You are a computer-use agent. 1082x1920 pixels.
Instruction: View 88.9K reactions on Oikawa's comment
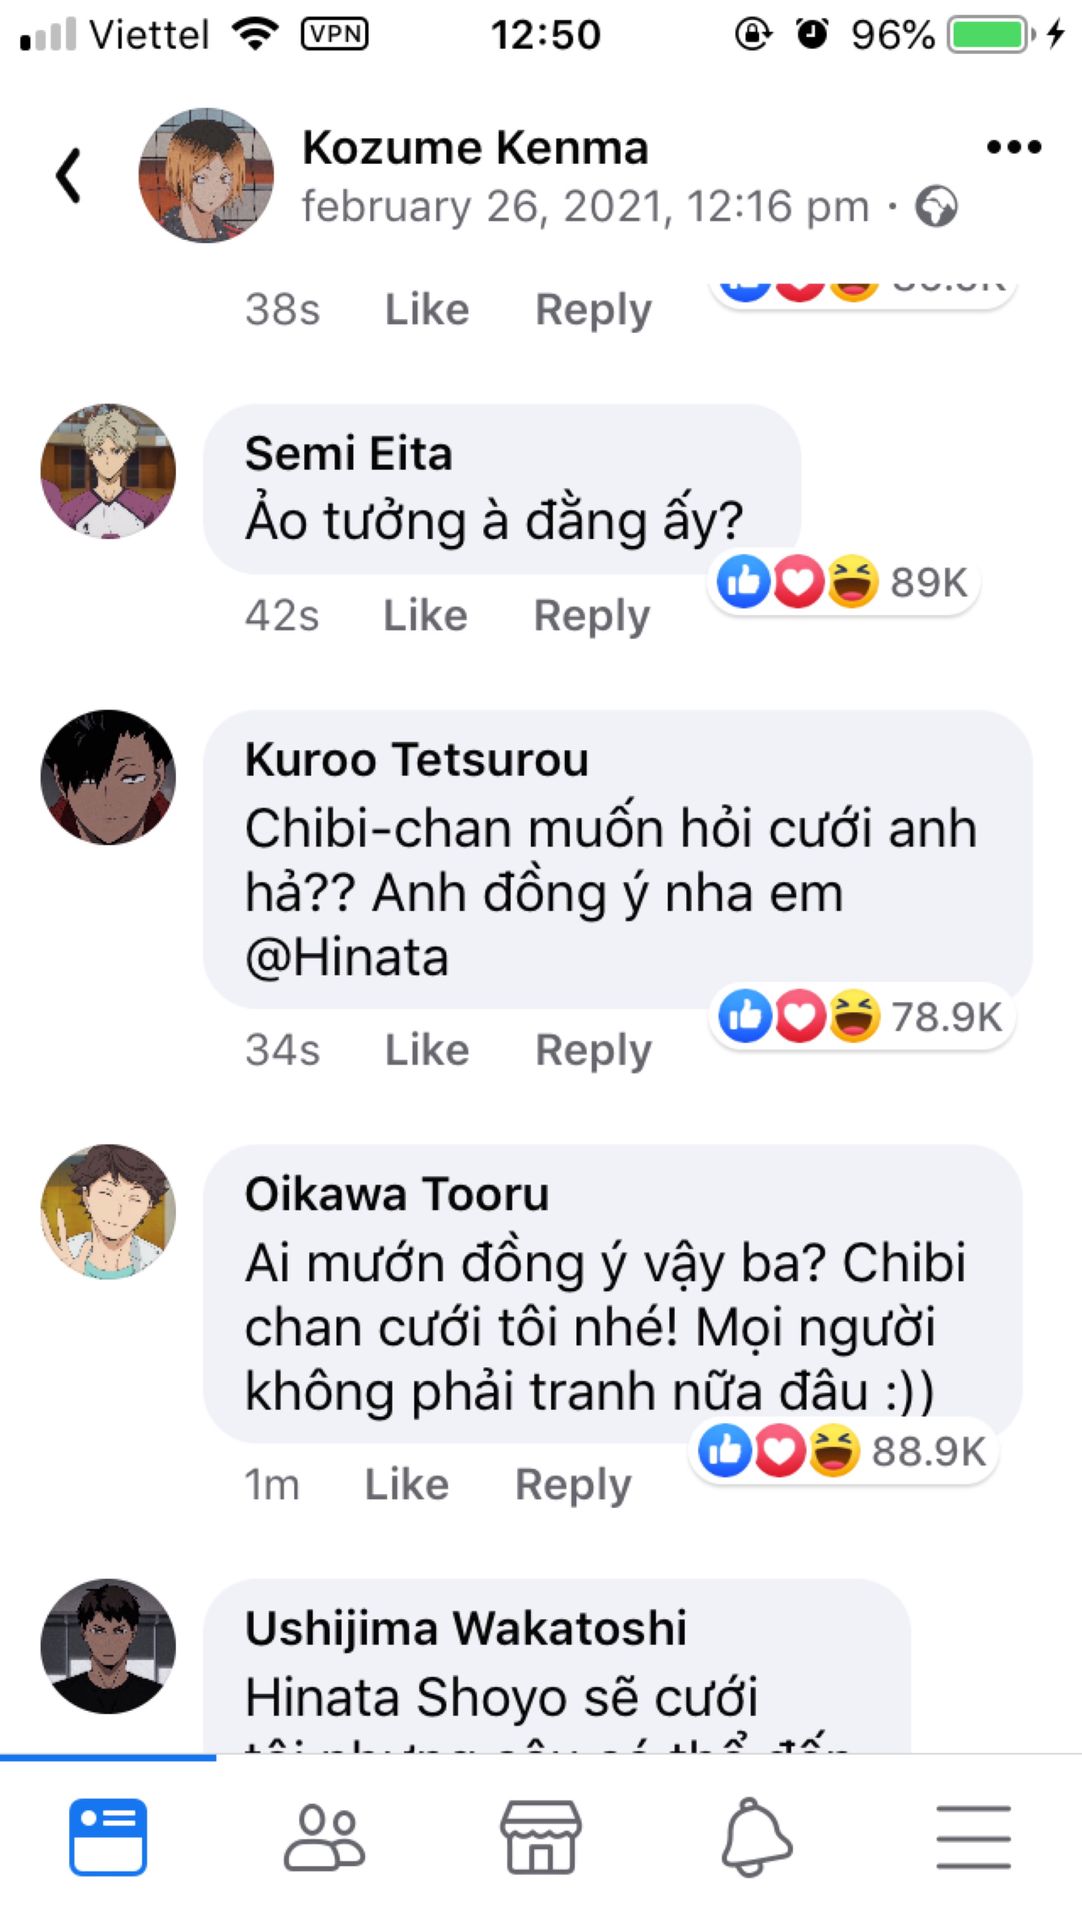(x=843, y=1451)
